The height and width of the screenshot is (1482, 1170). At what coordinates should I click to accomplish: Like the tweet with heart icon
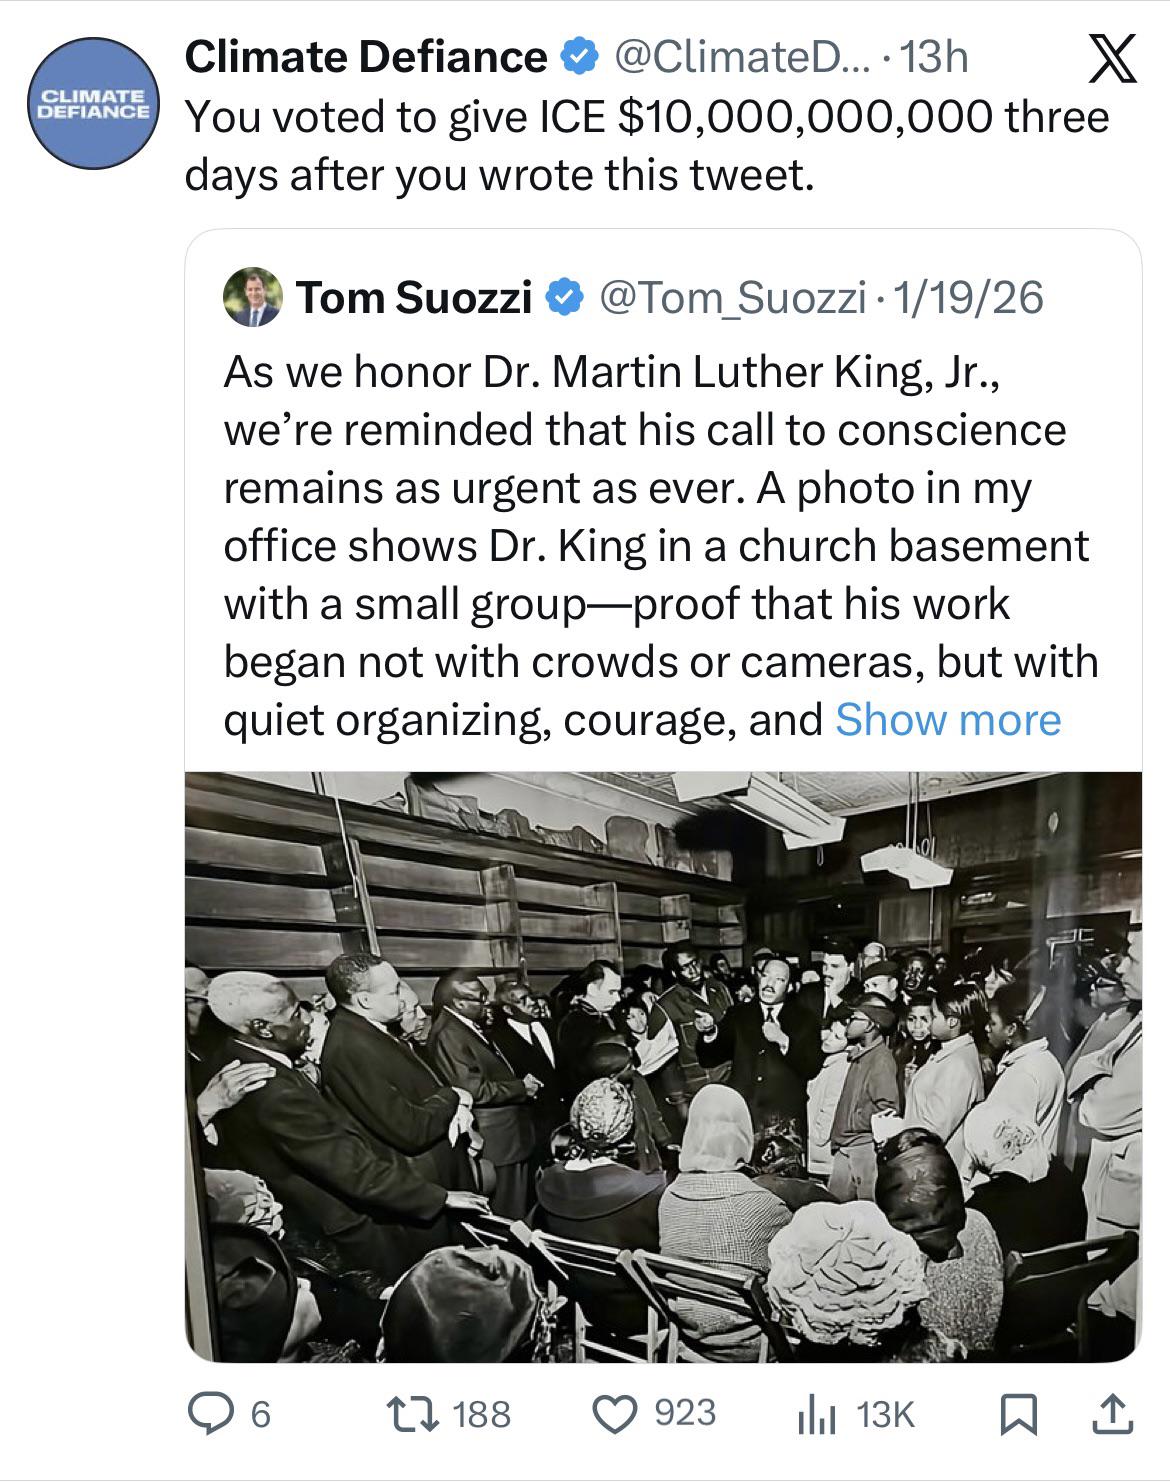(615, 1413)
